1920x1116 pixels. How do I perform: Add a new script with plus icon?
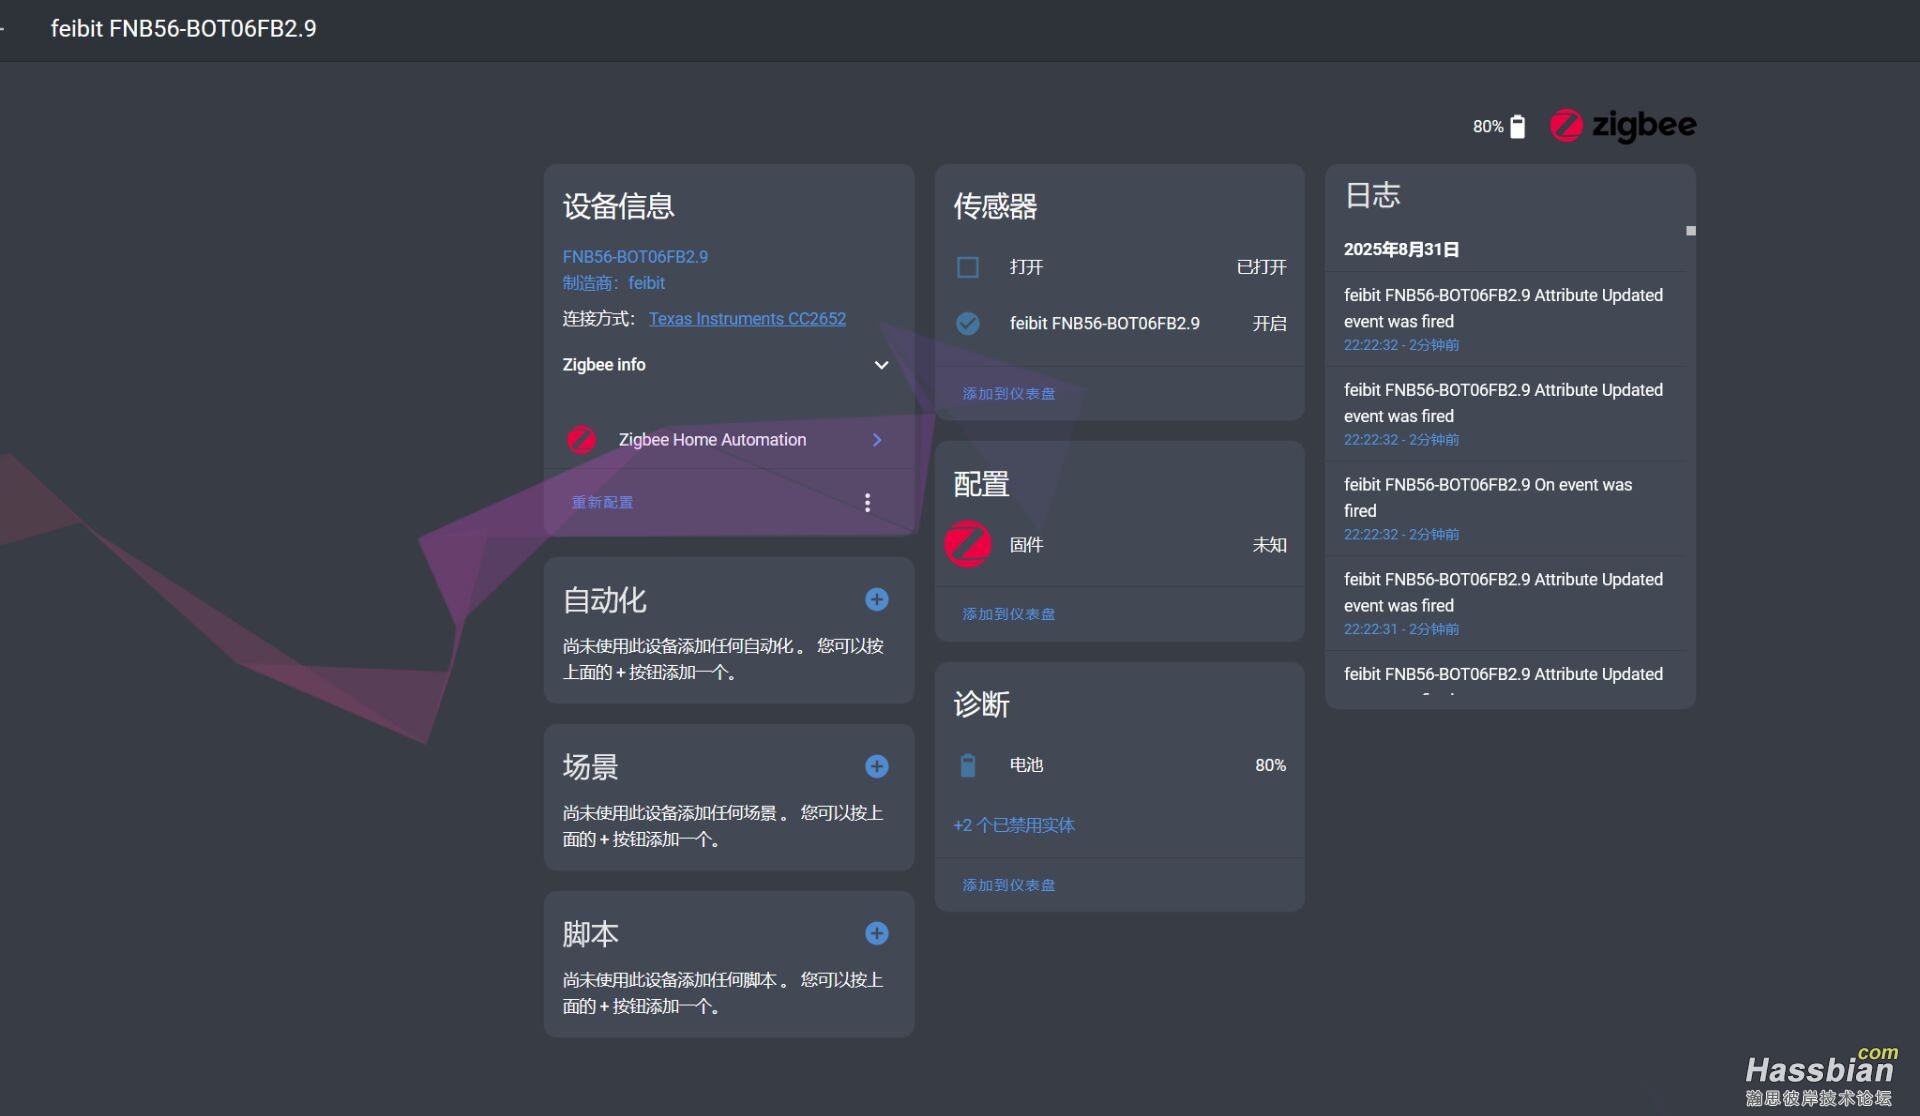[x=877, y=933]
